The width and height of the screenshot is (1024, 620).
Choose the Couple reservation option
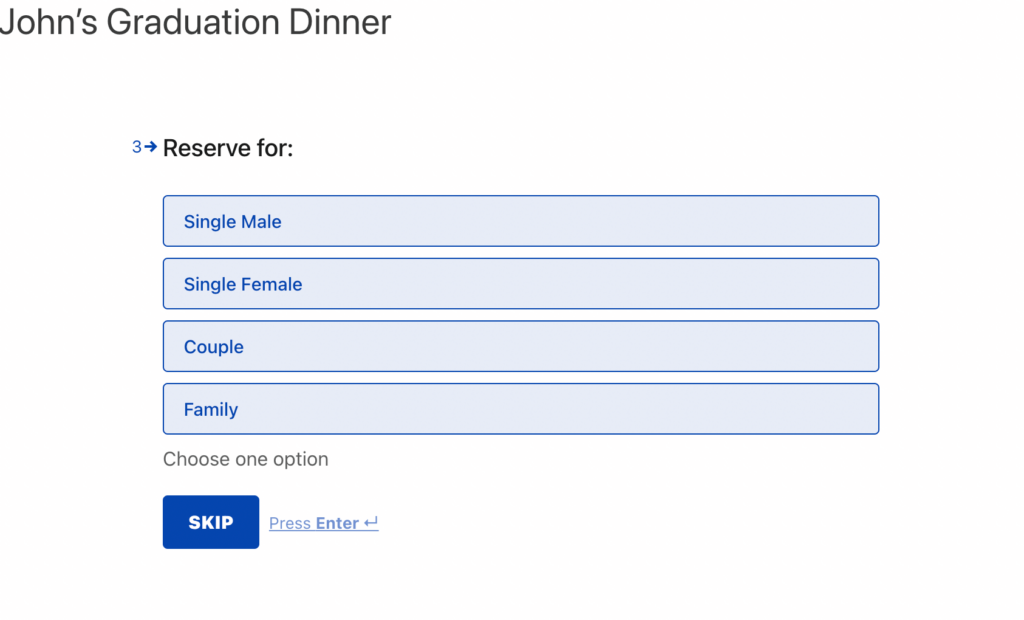point(520,346)
